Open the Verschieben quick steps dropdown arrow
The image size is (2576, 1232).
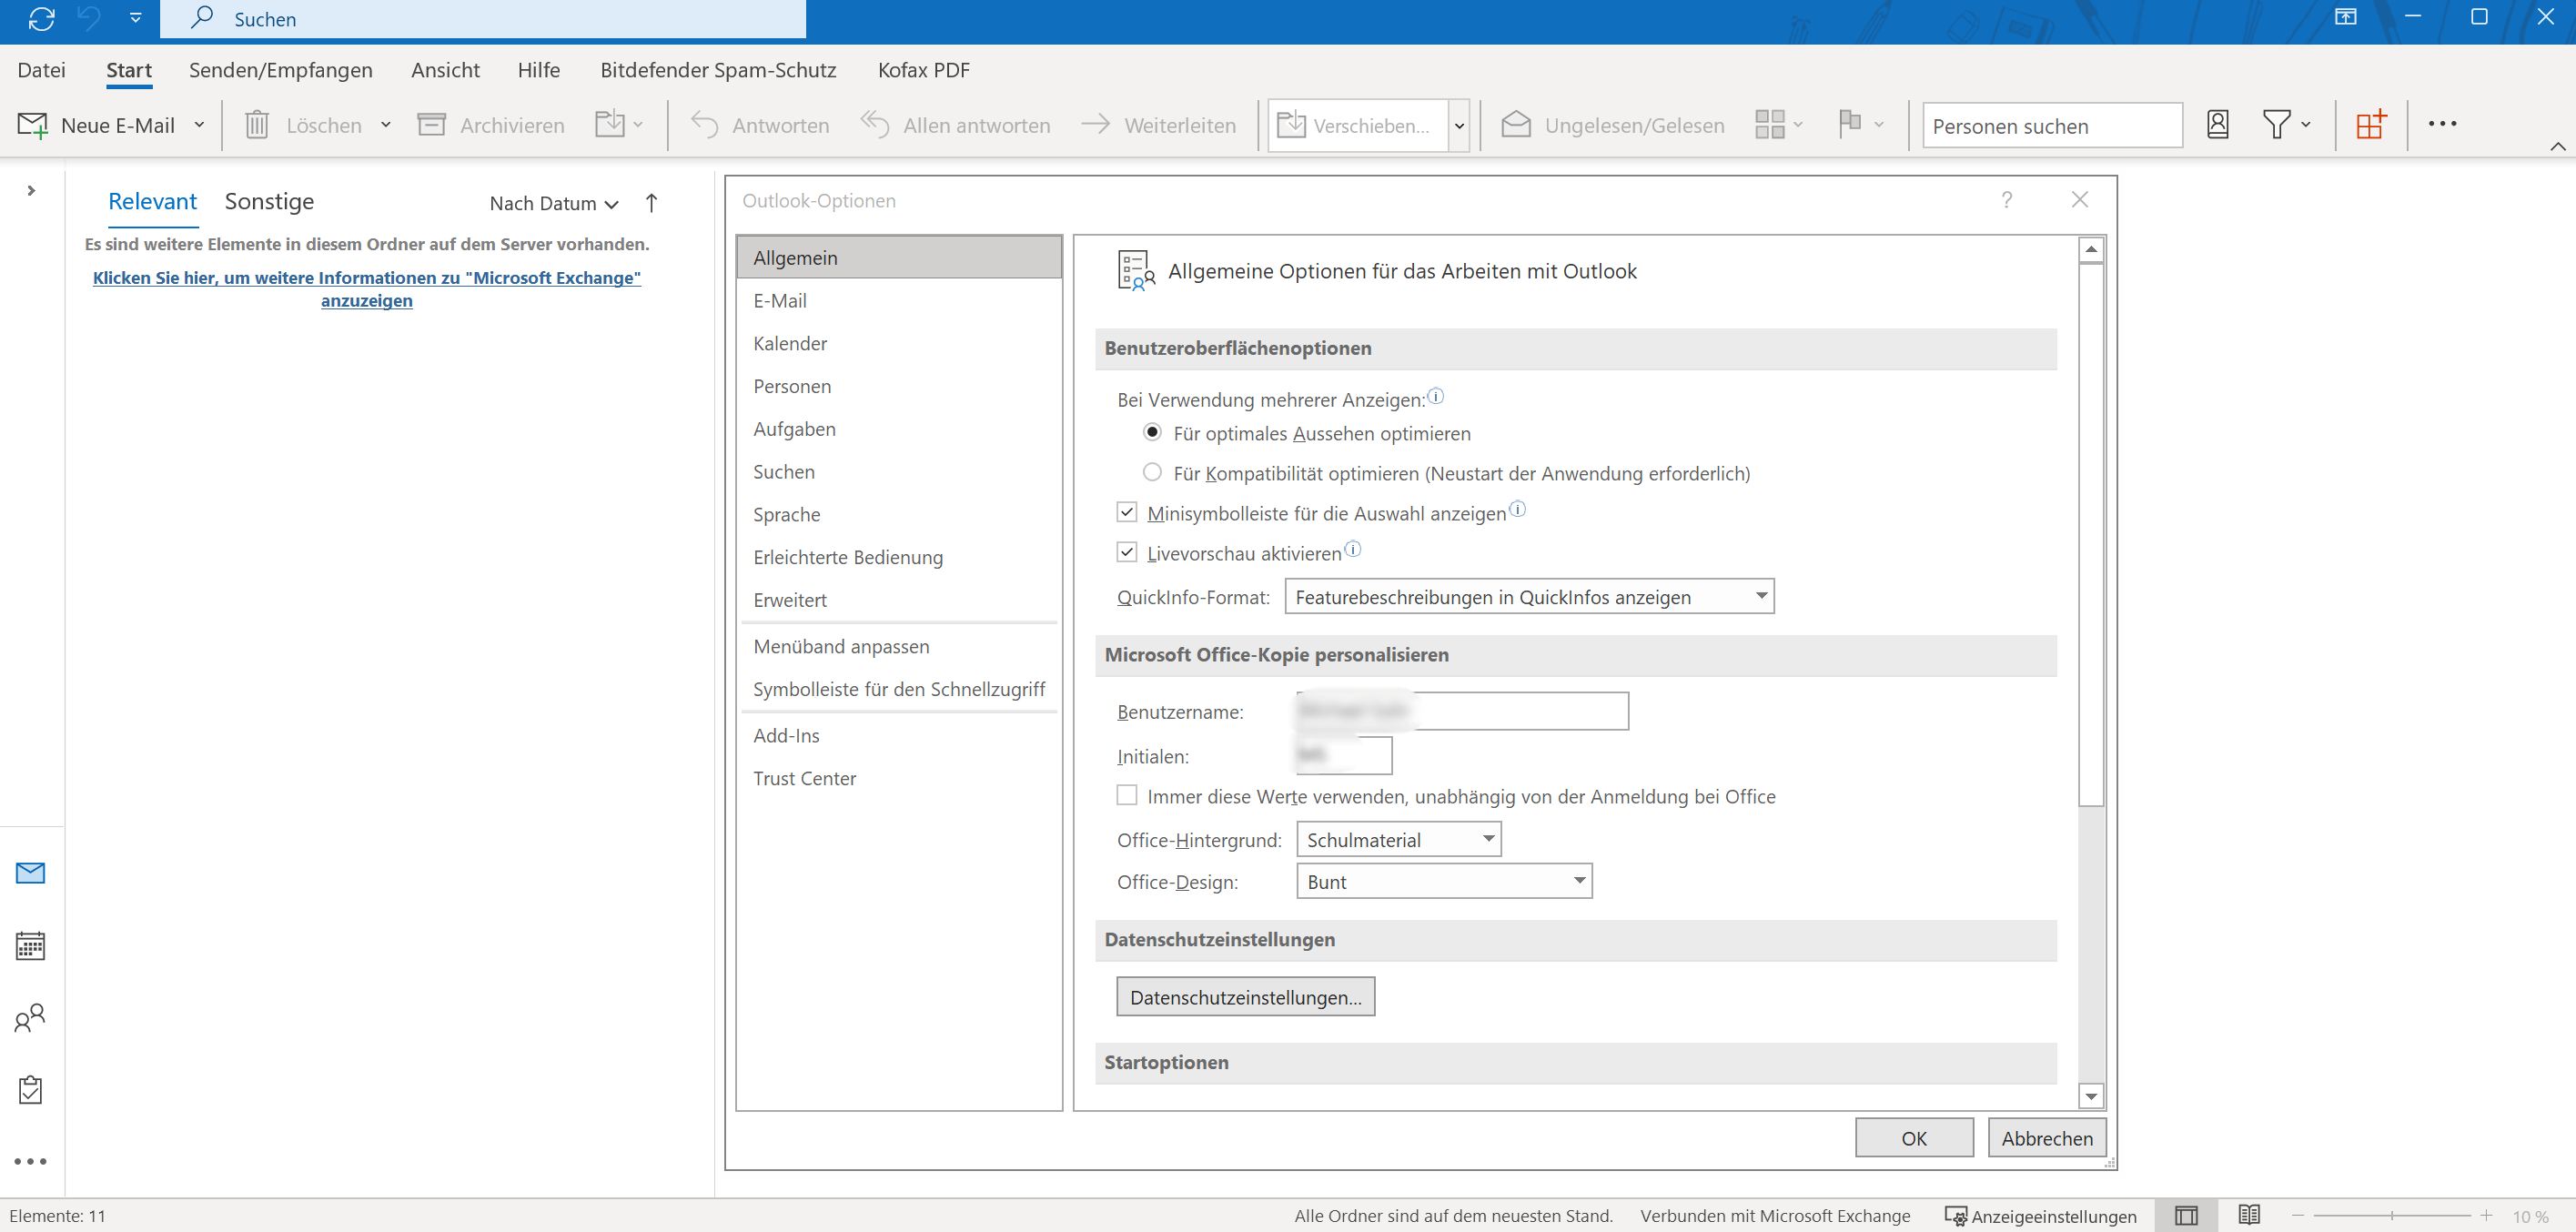pos(1459,125)
